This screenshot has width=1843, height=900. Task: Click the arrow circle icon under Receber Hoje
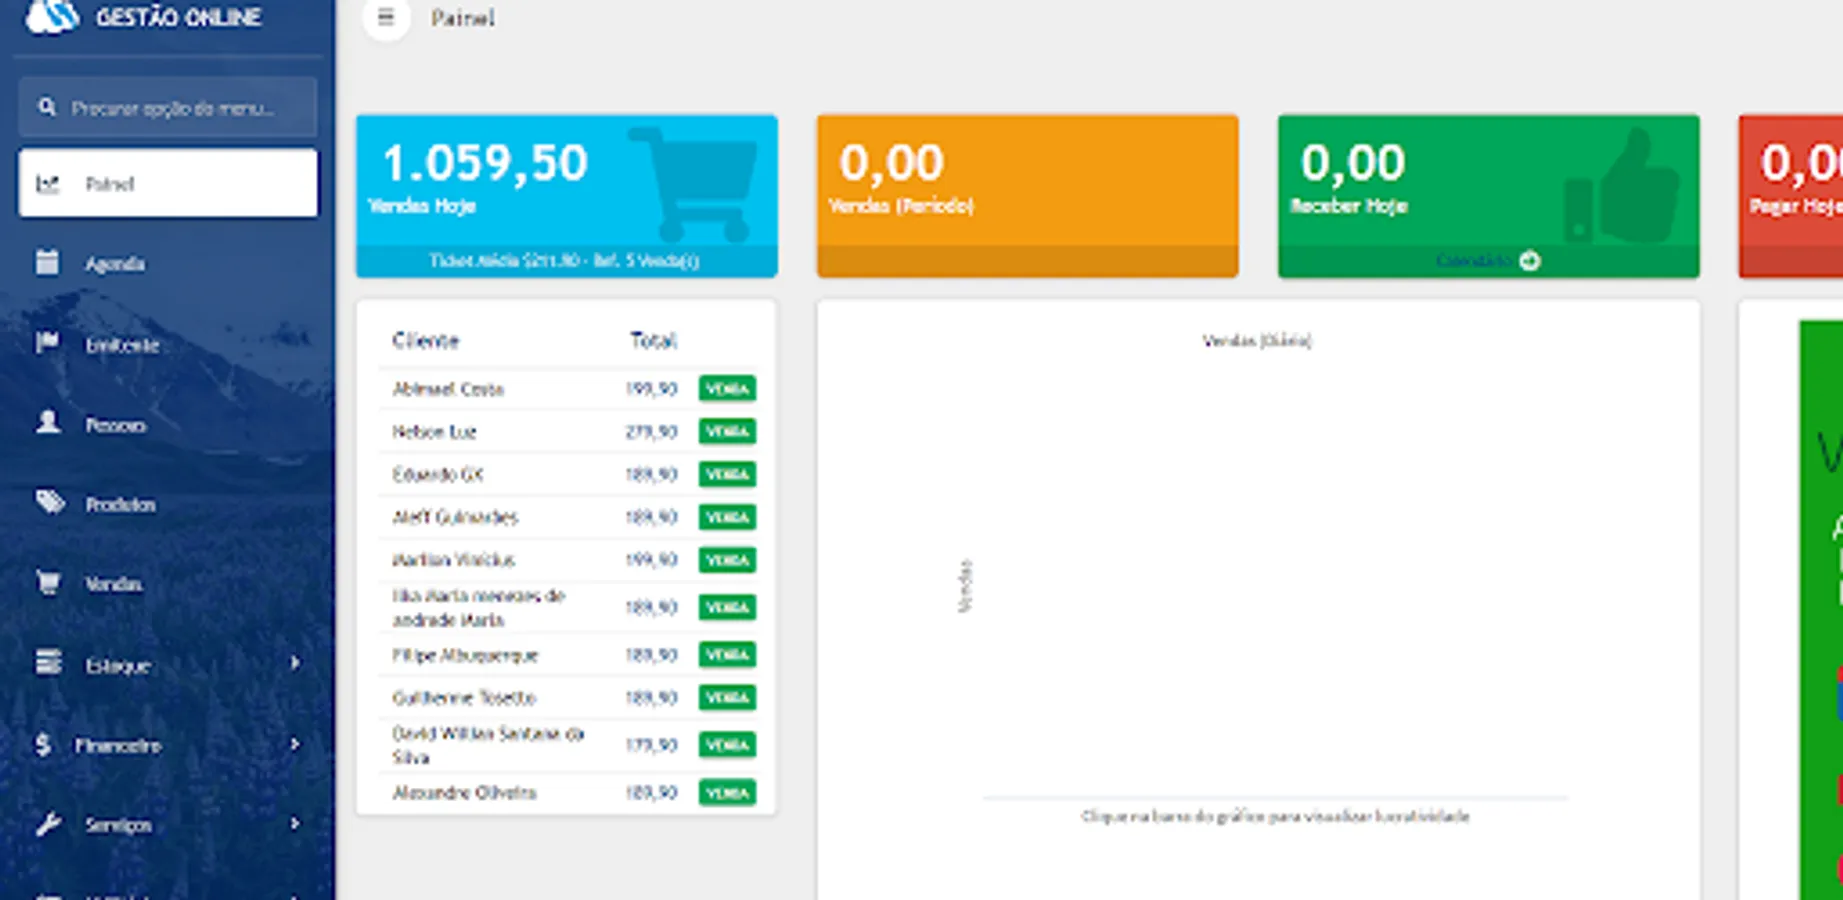(x=1529, y=261)
